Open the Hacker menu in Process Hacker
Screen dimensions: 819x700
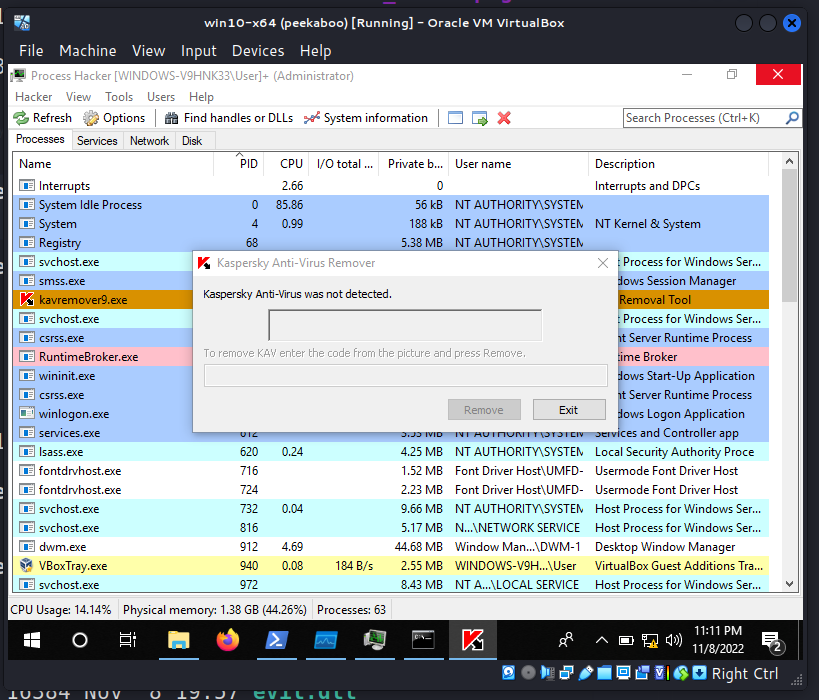[33, 97]
